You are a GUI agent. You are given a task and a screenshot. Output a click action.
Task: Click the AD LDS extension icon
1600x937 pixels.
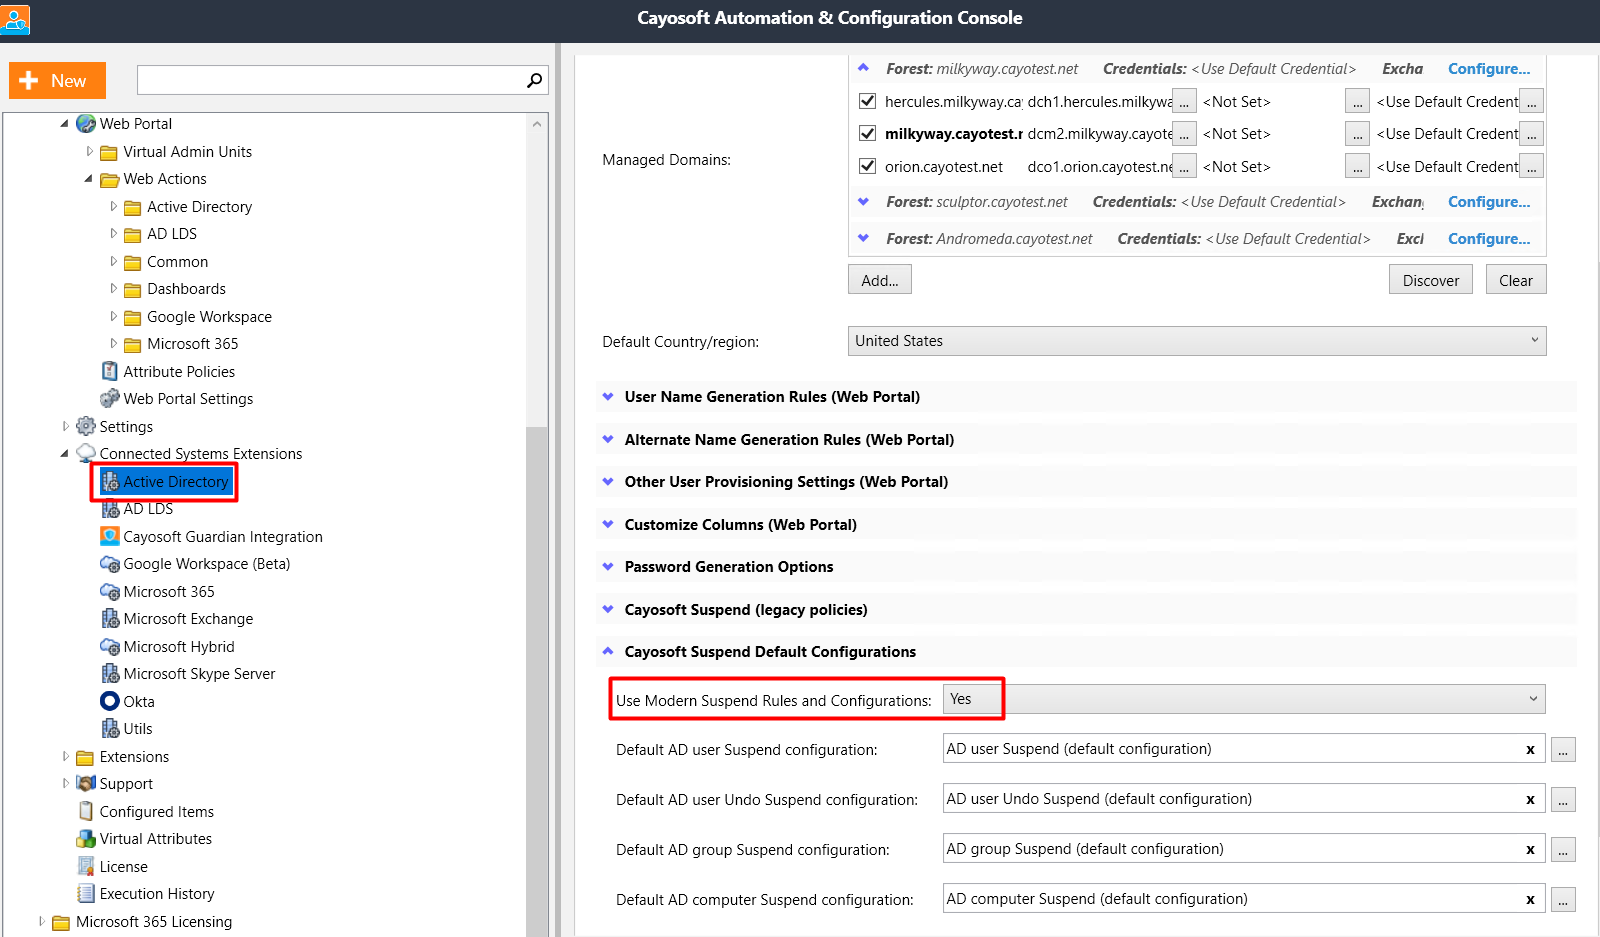point(110,509)
